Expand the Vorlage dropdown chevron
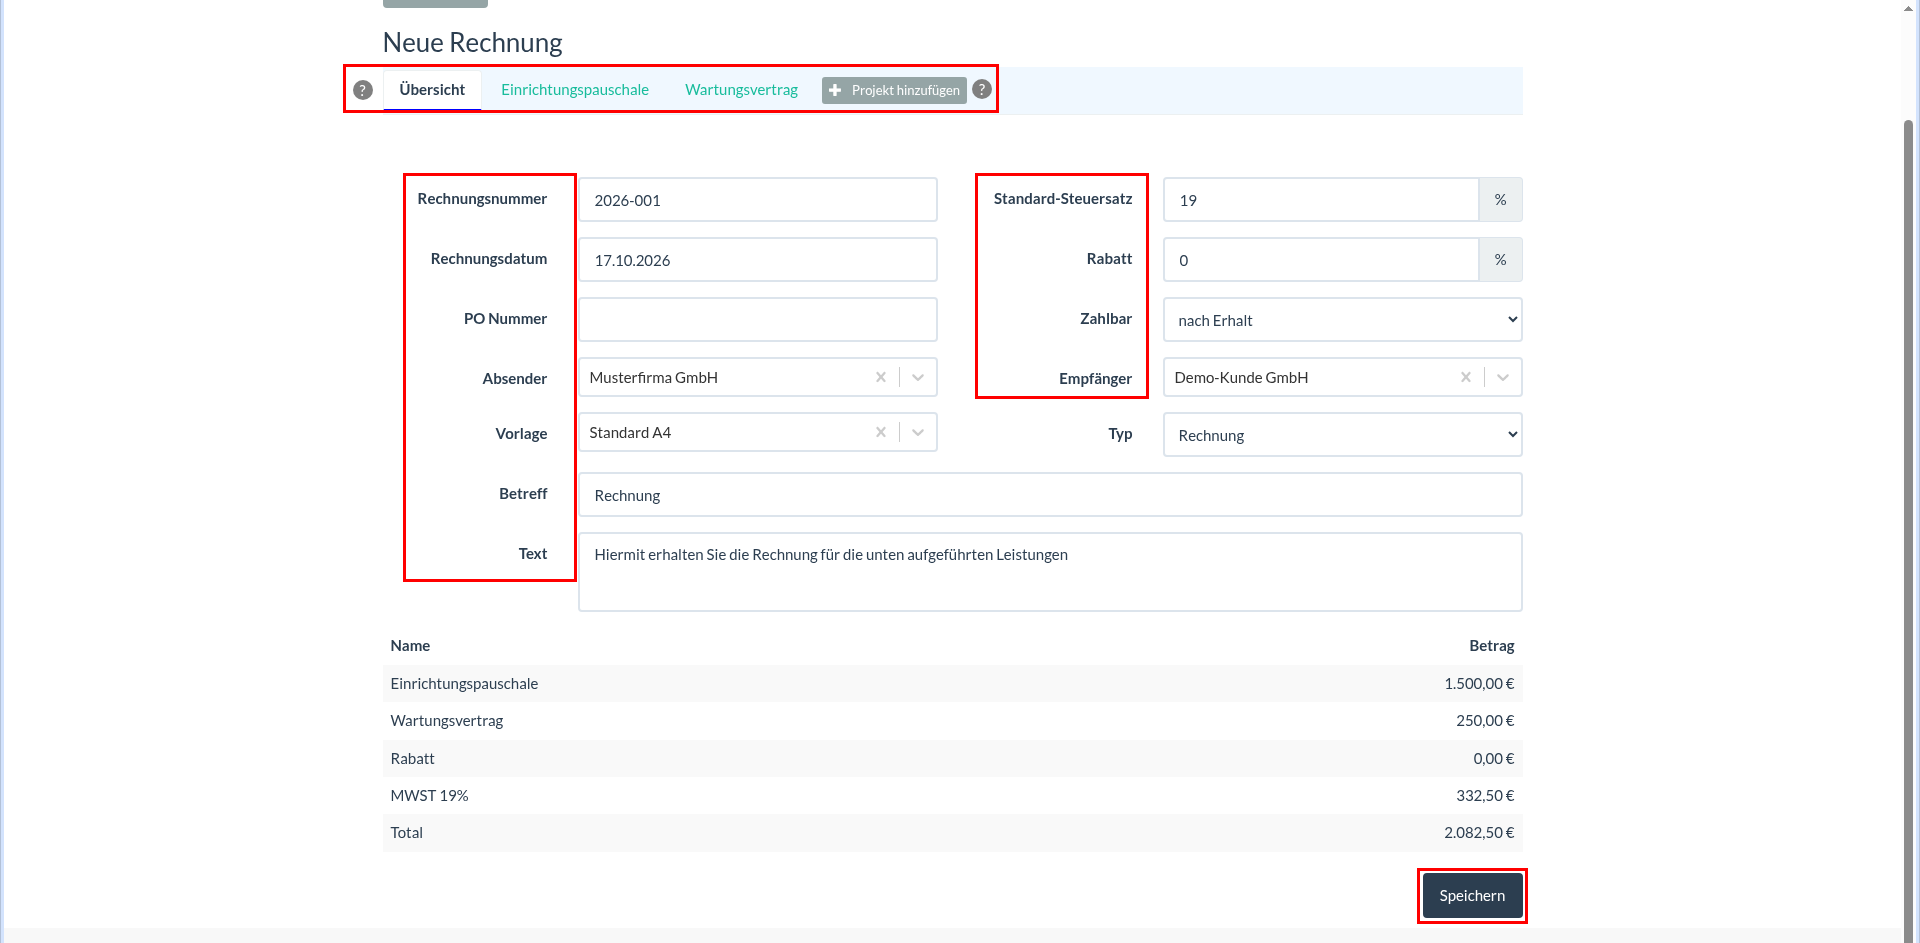 click(x=918, y=432)
